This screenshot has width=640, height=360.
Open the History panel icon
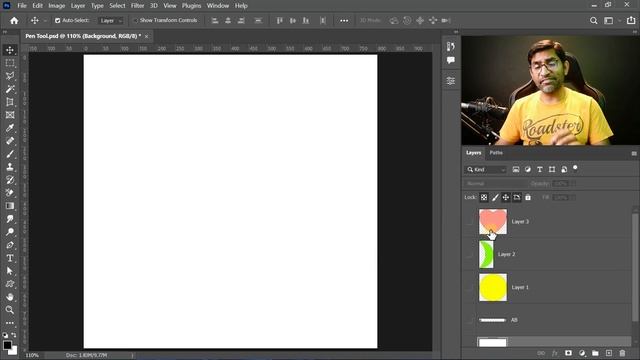451,47
